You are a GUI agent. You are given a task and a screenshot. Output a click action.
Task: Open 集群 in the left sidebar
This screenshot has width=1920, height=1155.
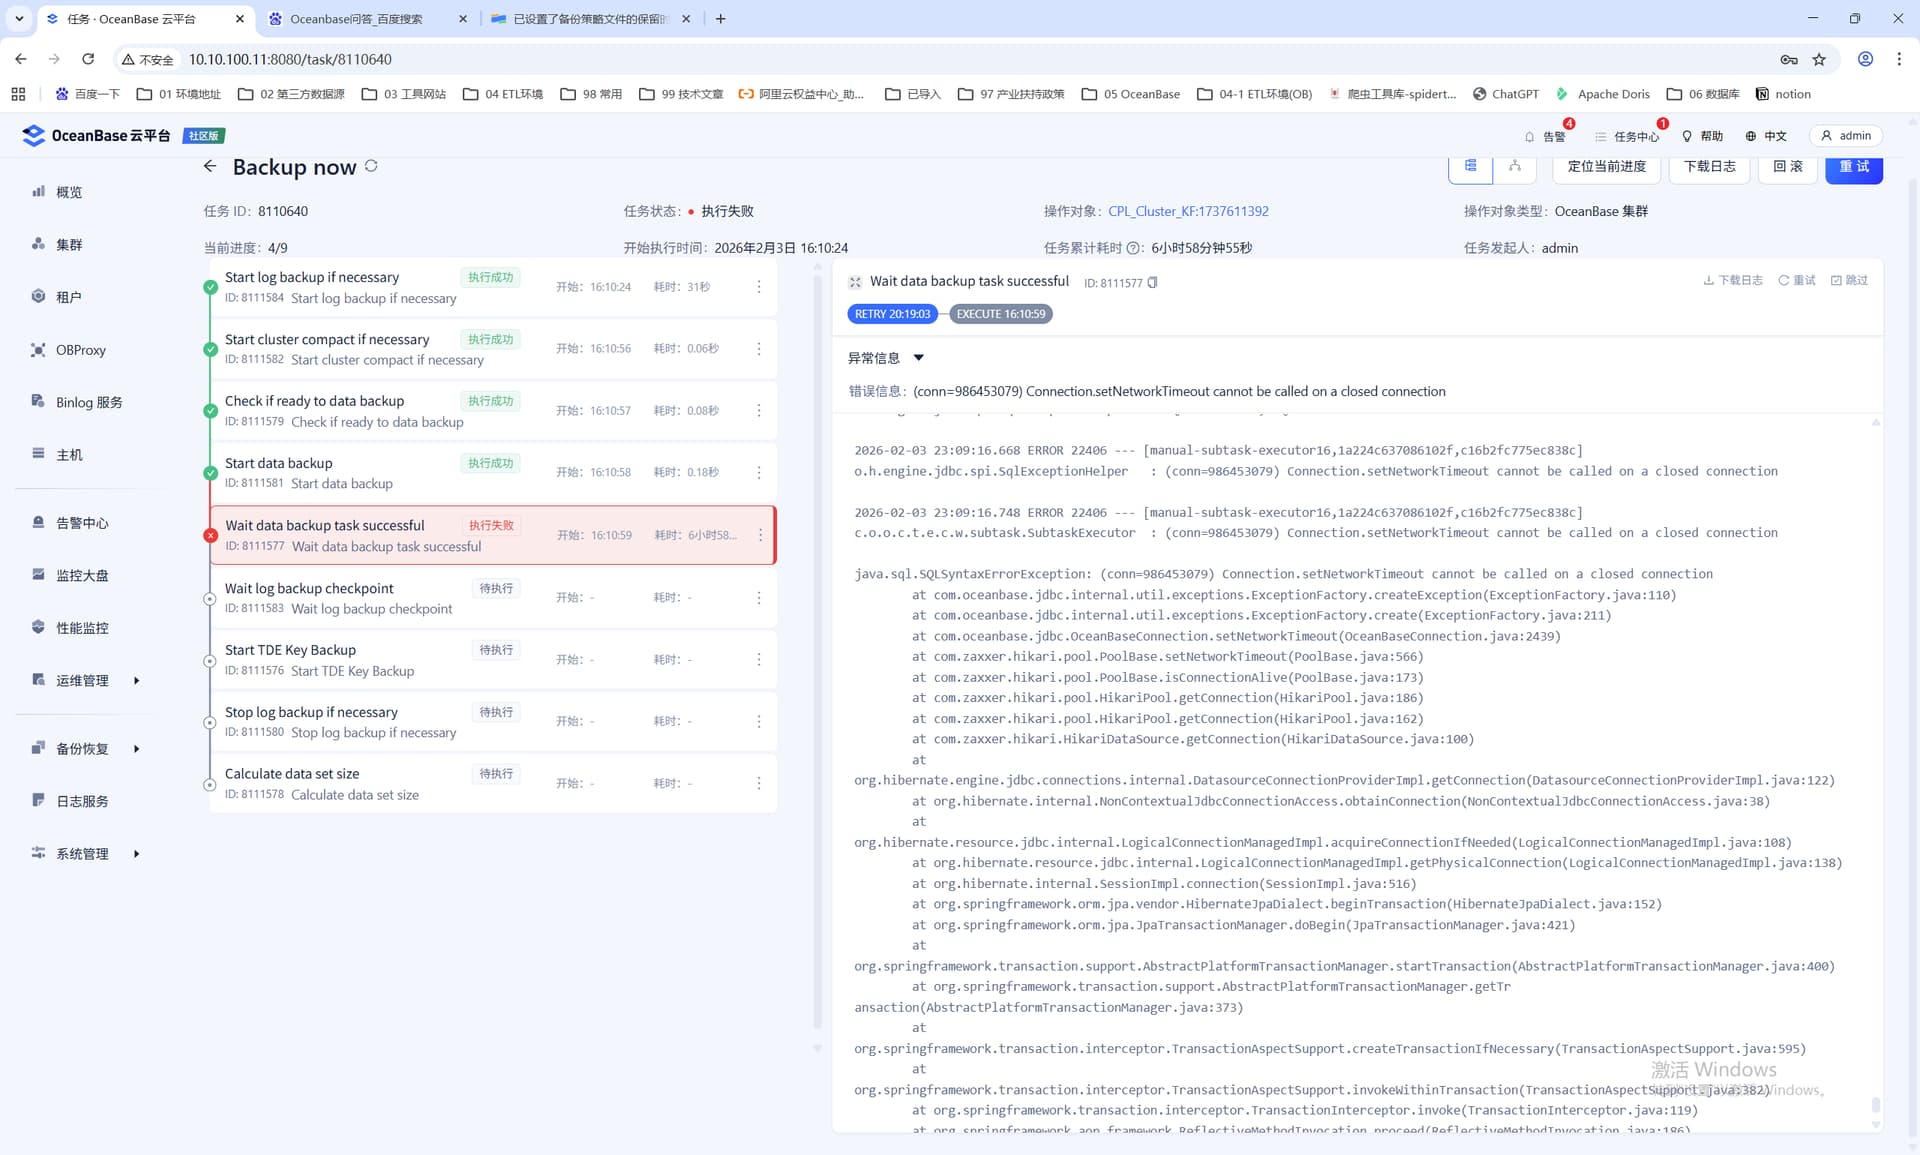coord(69,245)
